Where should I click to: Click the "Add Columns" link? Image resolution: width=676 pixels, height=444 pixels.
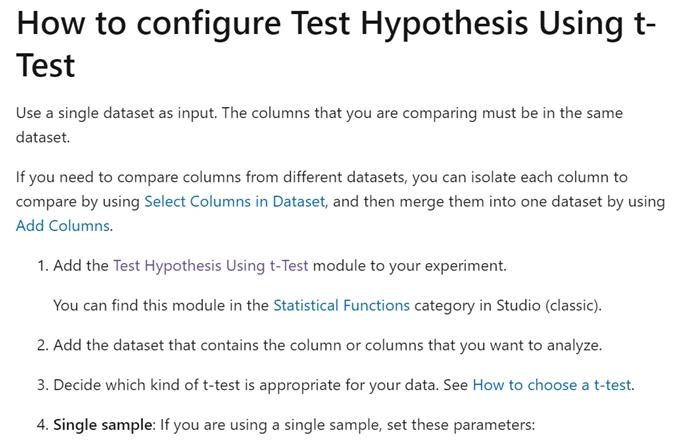tap(63, 226)
